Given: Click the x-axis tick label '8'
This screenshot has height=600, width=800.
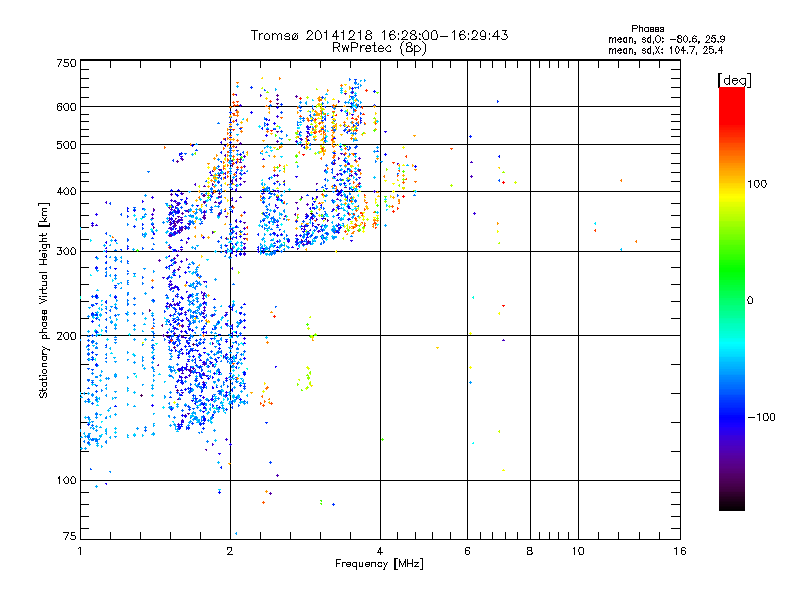Looking at the screenshot, I should [530, 551].
